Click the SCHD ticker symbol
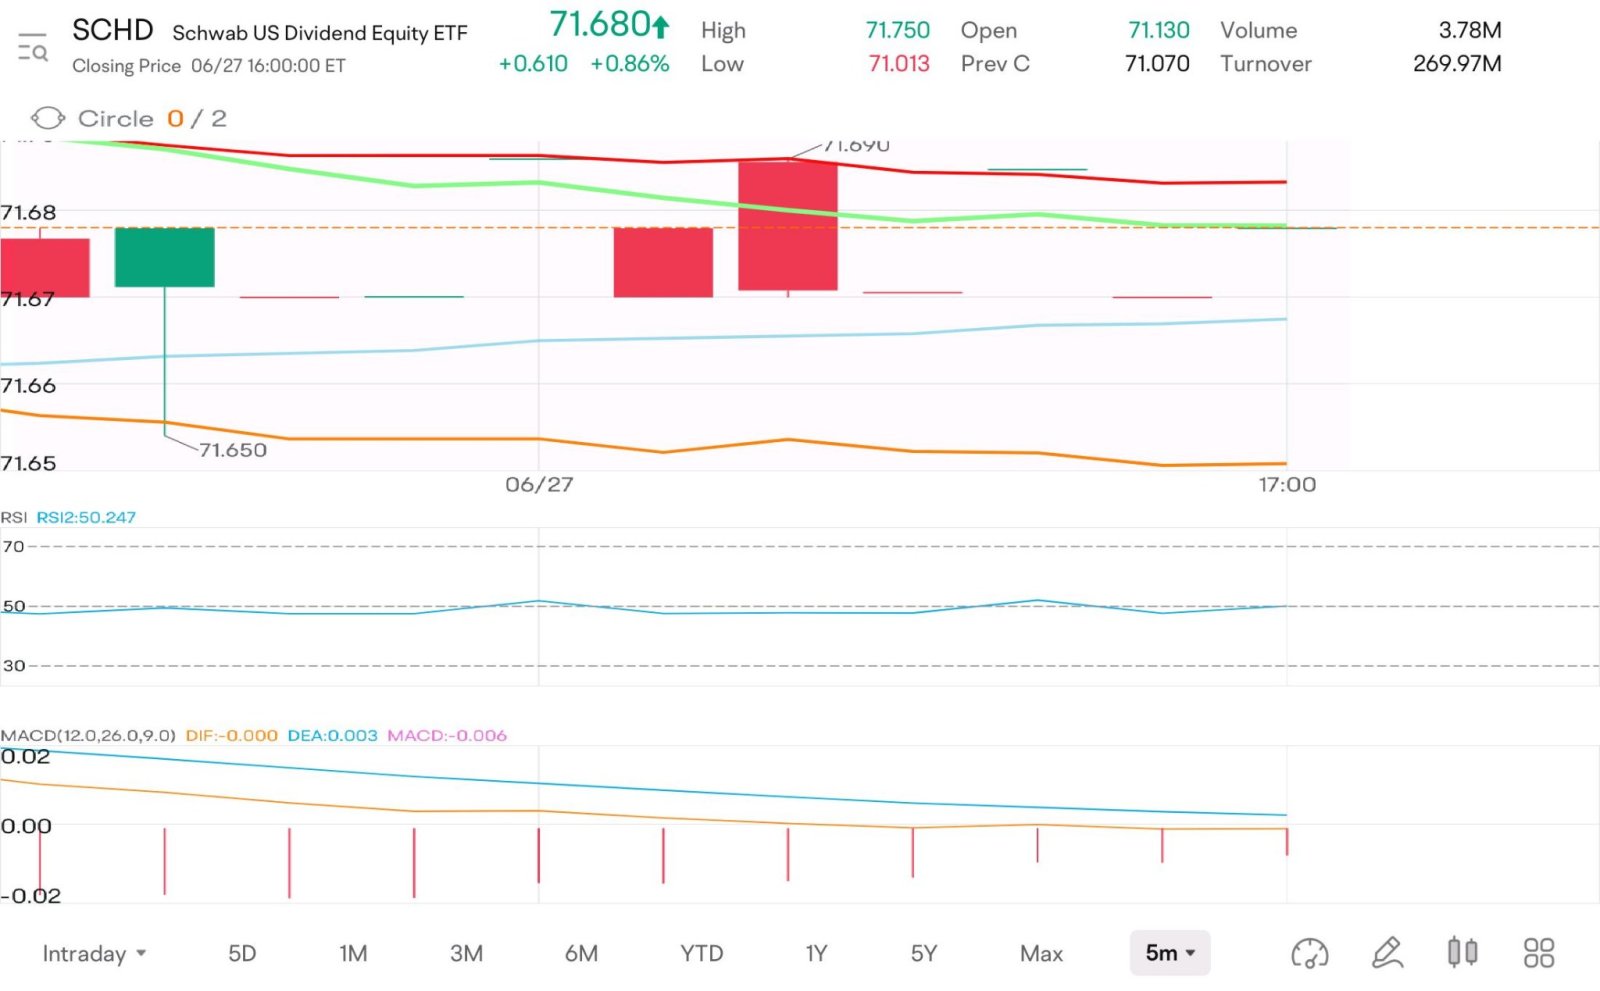The image size is (1600, 991). [x=112, y=30]
